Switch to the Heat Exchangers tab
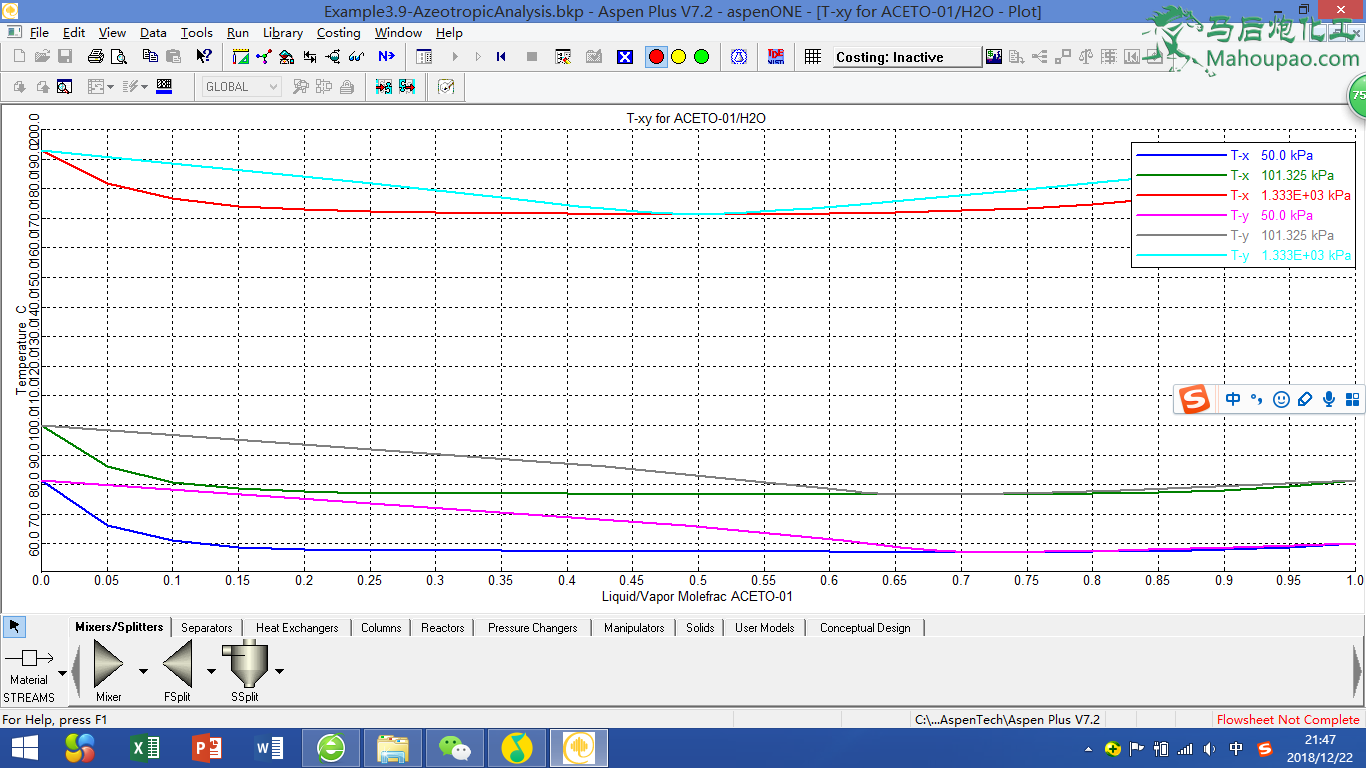The width and height of the screenshot is (1366, 768). (x=297, y=628)
